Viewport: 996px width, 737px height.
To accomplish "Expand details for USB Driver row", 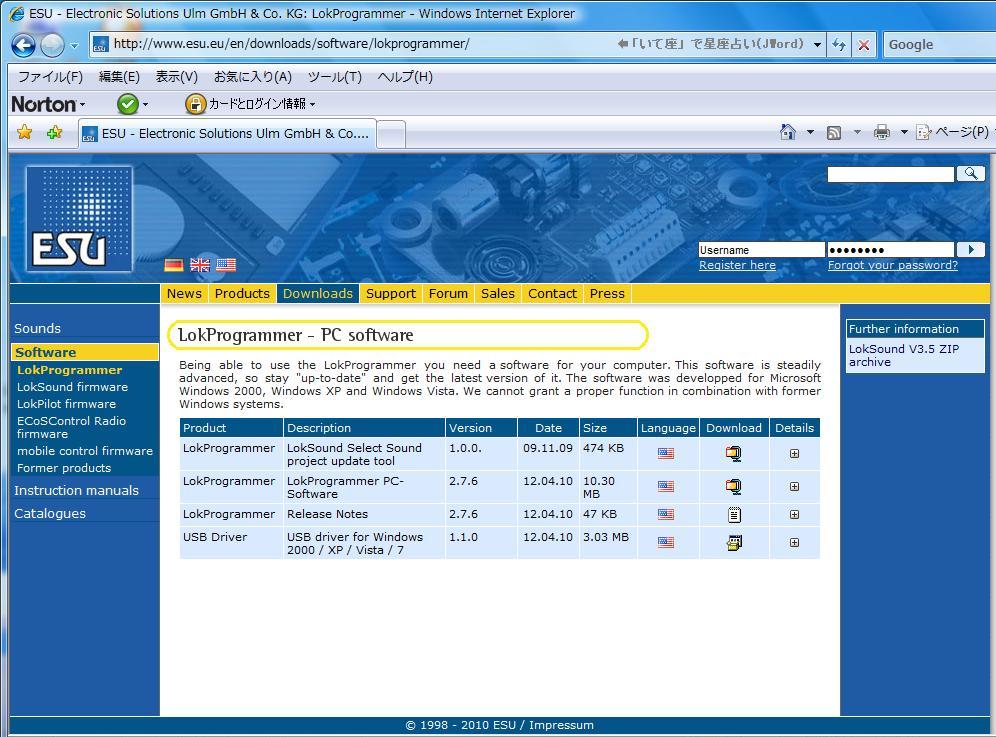I will click(x=794, y=543).
